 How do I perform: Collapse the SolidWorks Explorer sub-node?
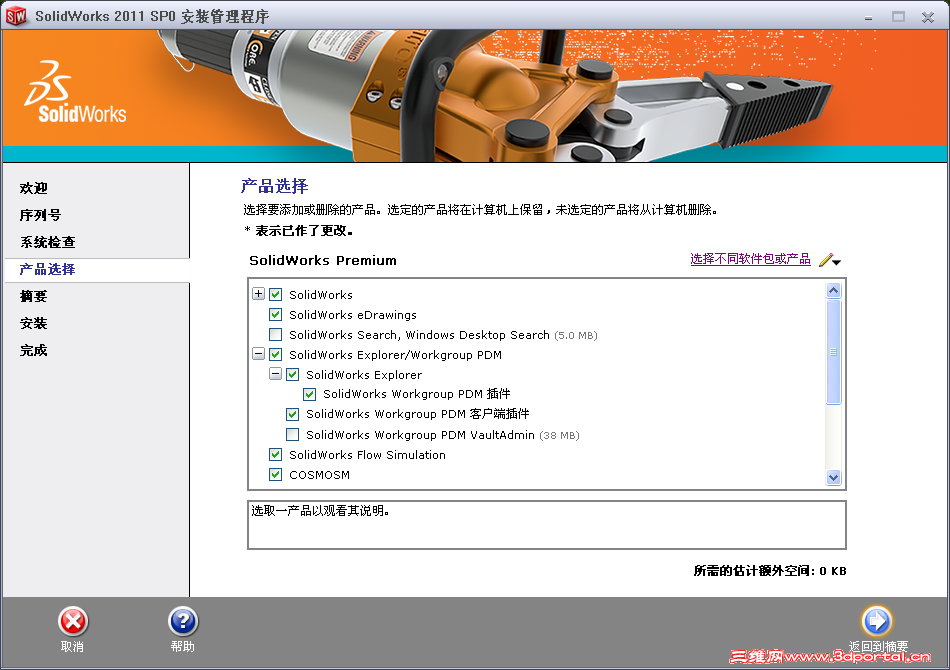pos(276,374)
